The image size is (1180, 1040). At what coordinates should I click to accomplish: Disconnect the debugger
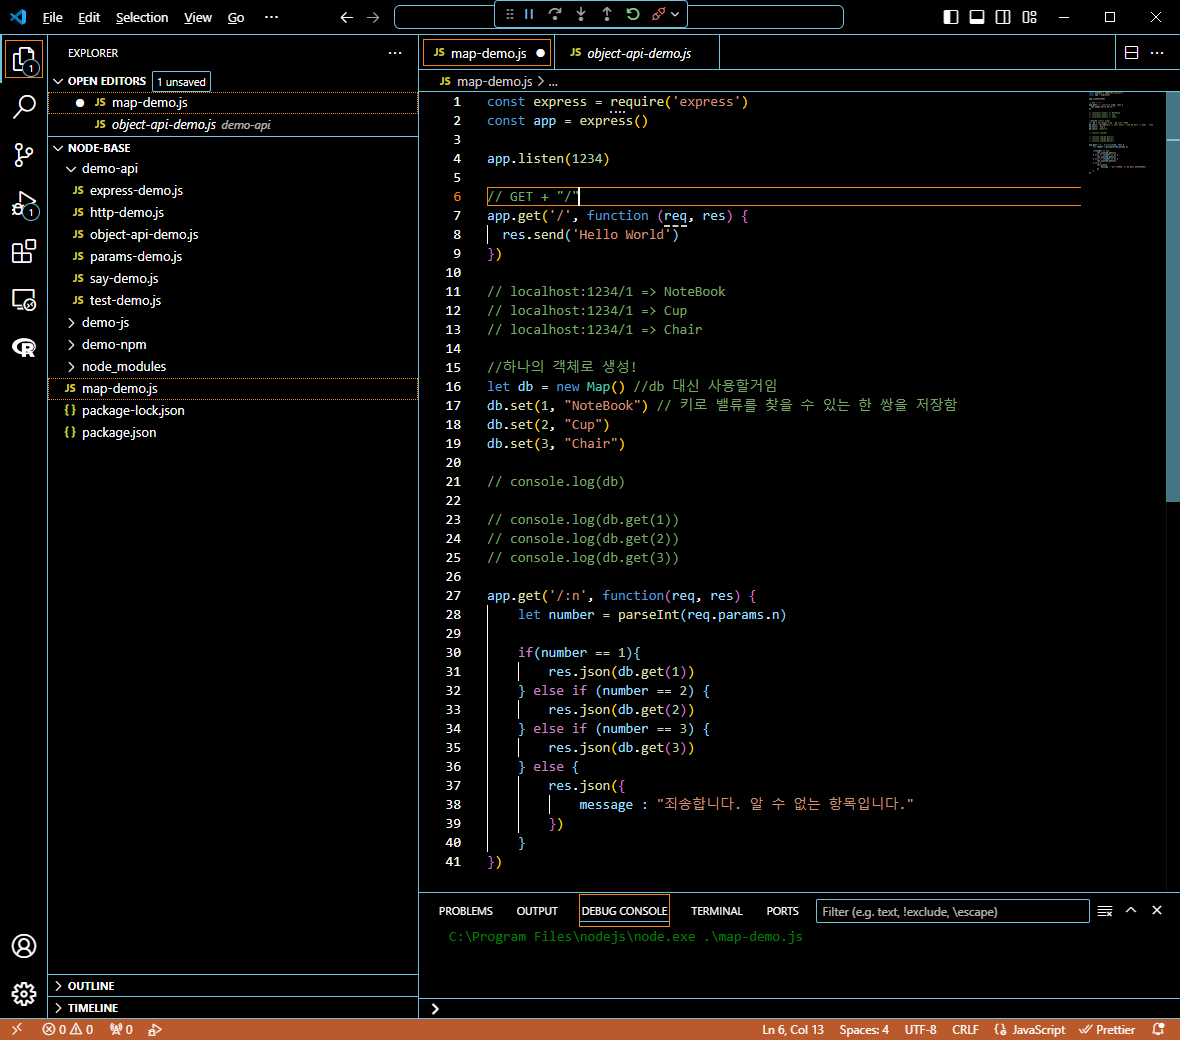(658, 14)
